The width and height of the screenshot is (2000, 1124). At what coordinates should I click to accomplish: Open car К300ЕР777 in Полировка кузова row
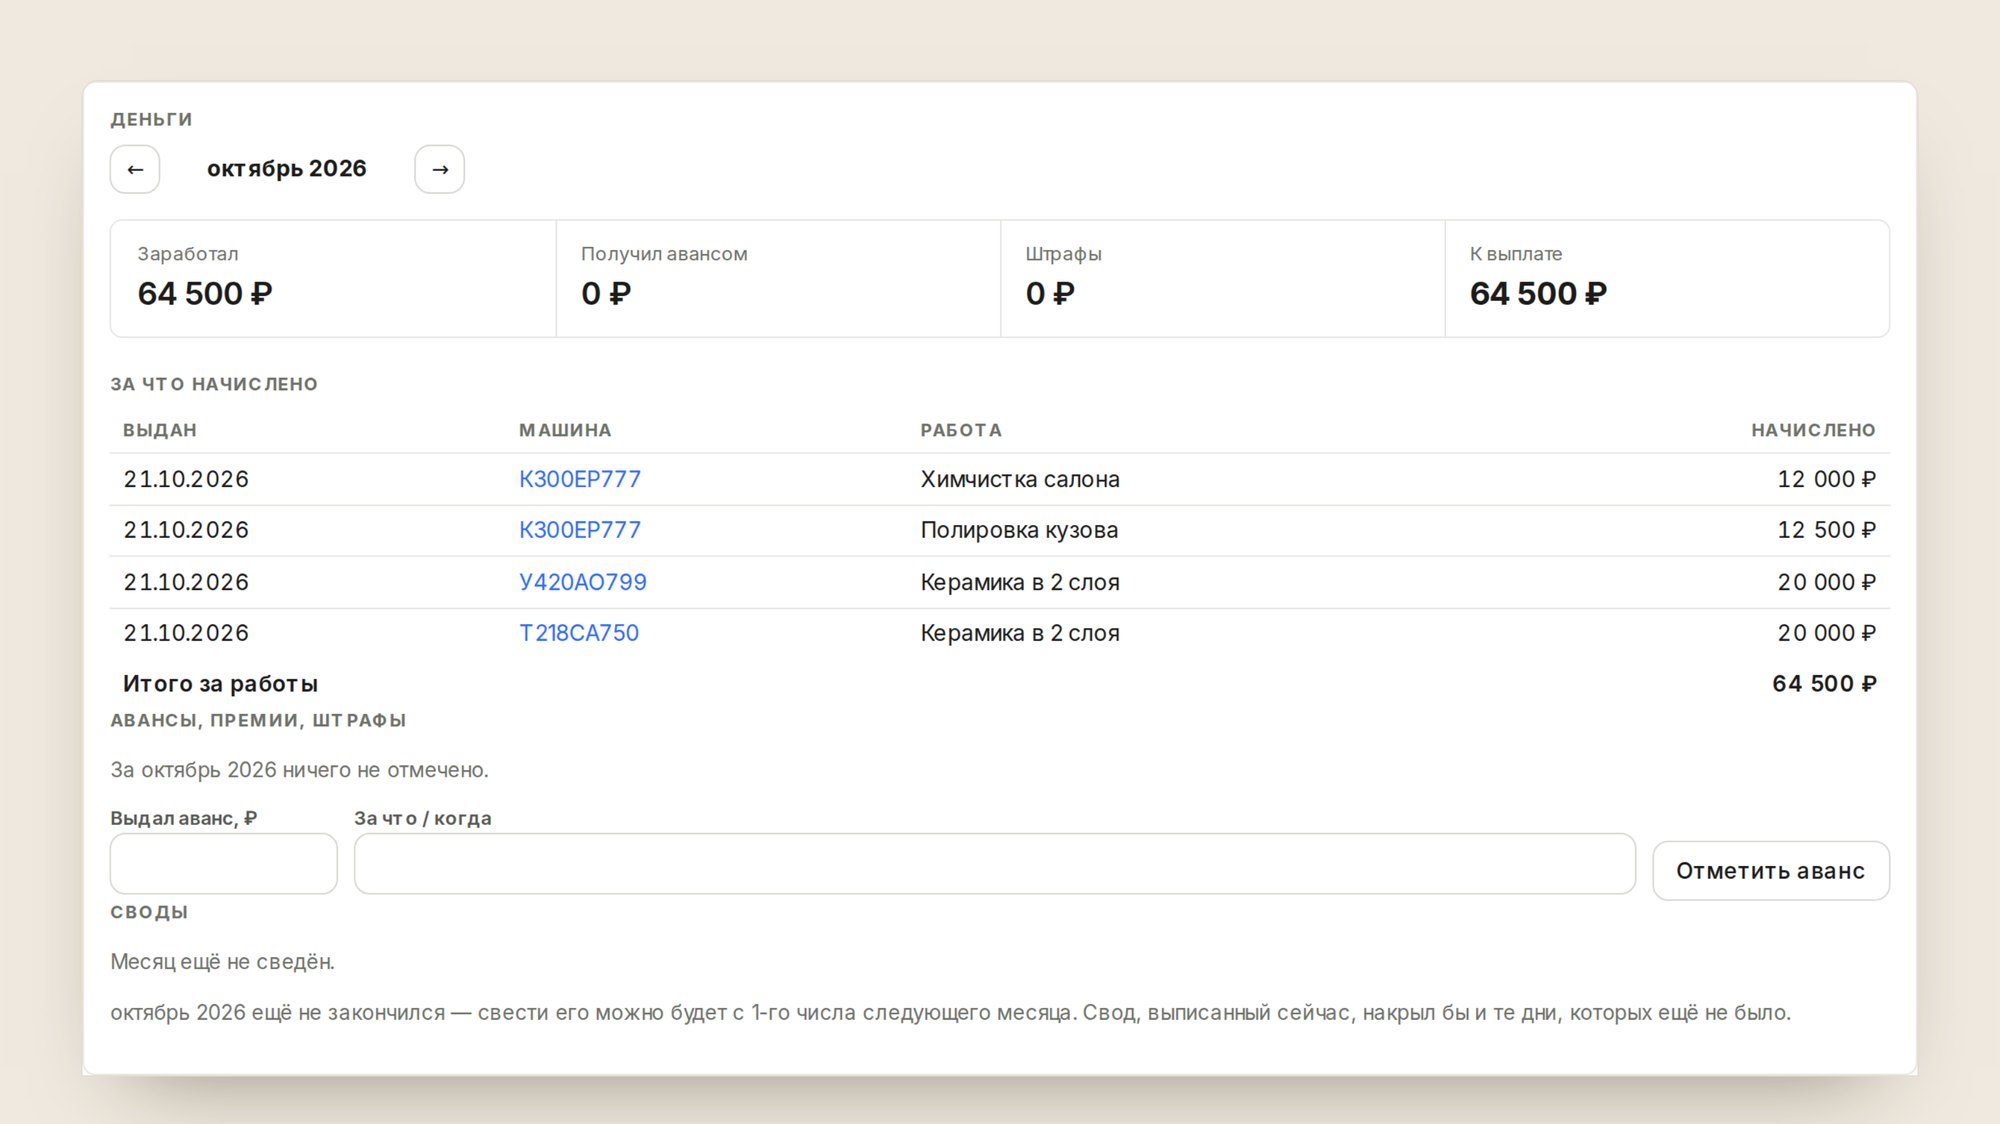(580, 530)
